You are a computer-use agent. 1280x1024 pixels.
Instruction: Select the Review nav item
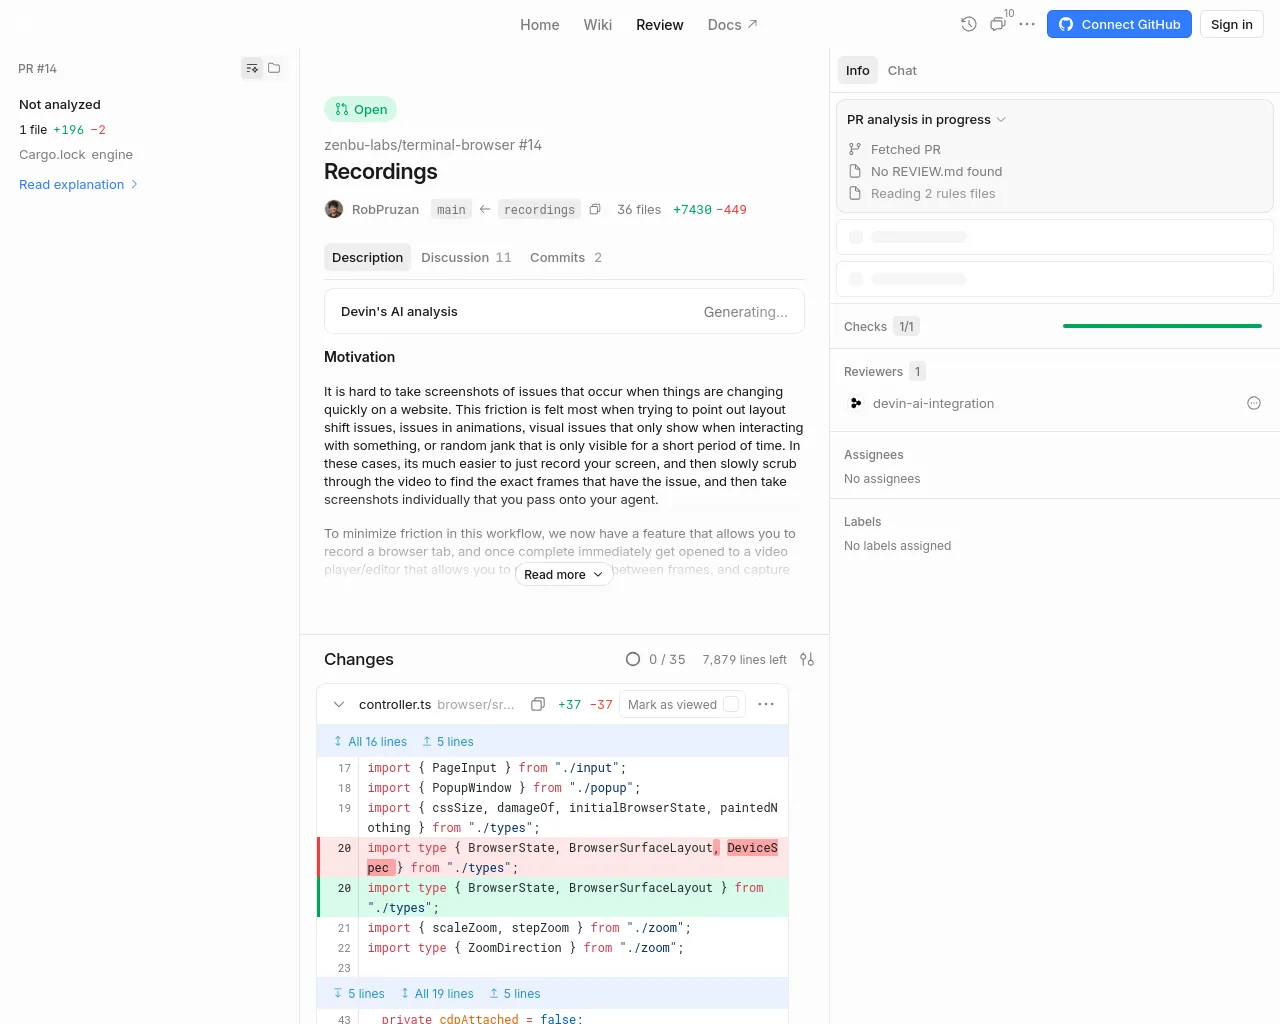click(660, 24)
